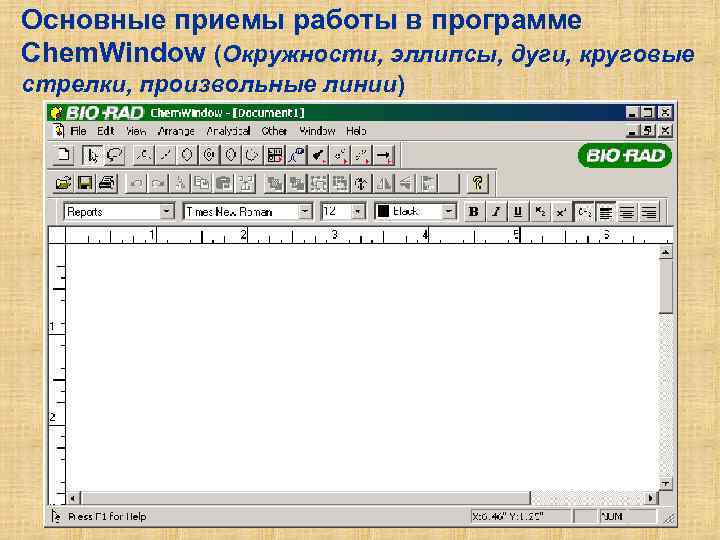Click the green BIO-RAD logo button

[624, 155]
